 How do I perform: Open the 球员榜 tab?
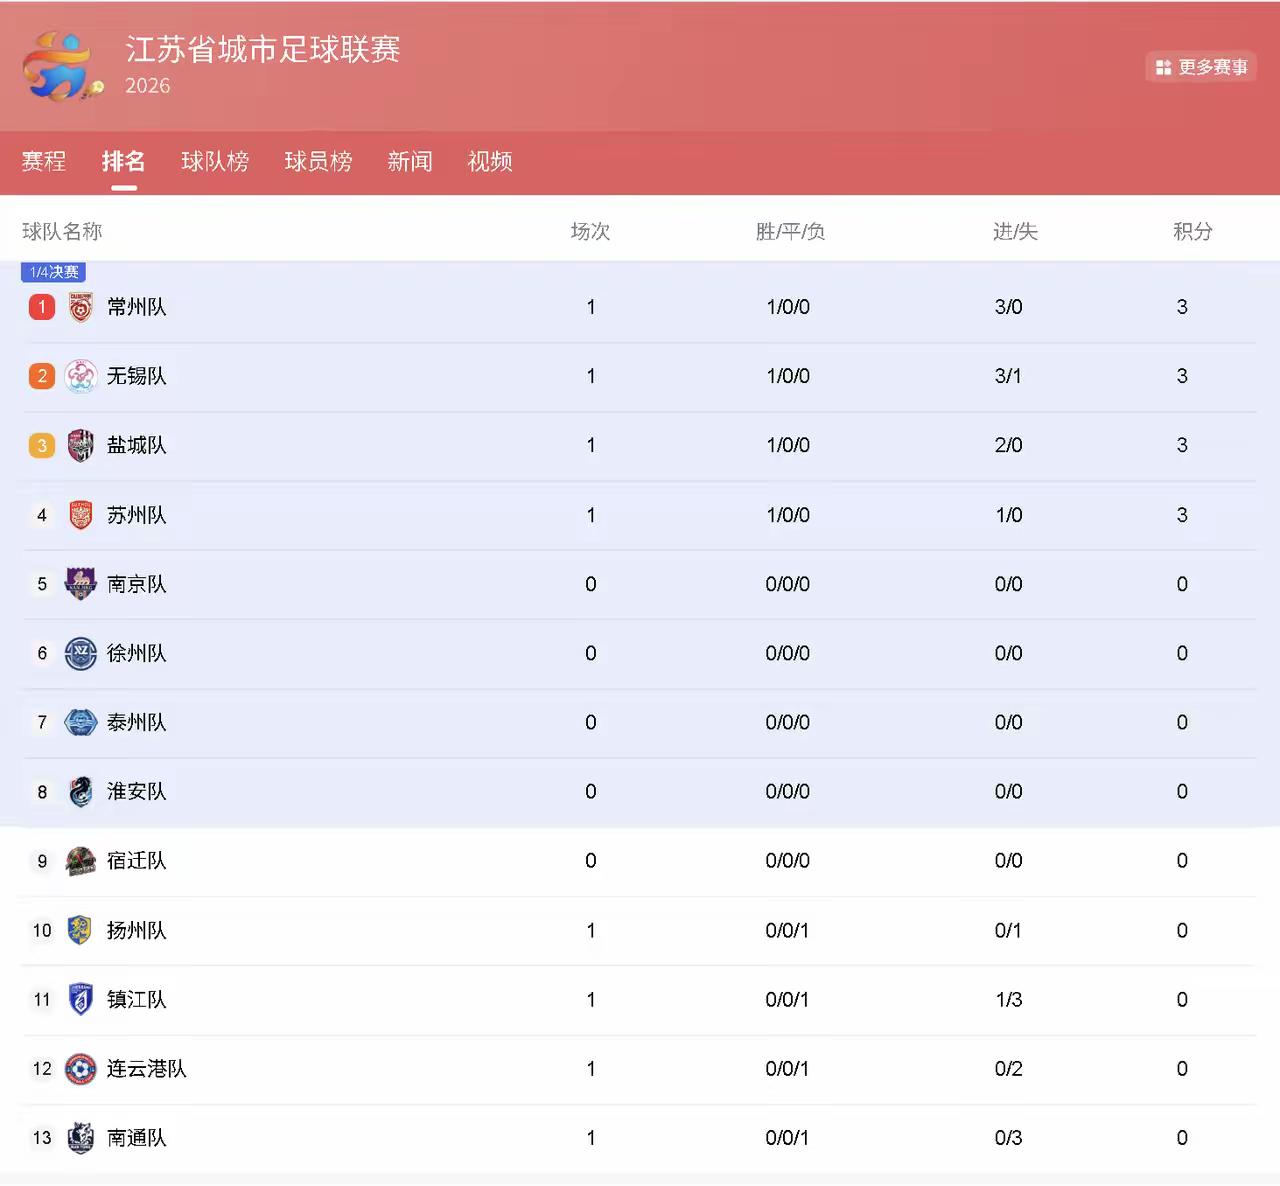318,161
